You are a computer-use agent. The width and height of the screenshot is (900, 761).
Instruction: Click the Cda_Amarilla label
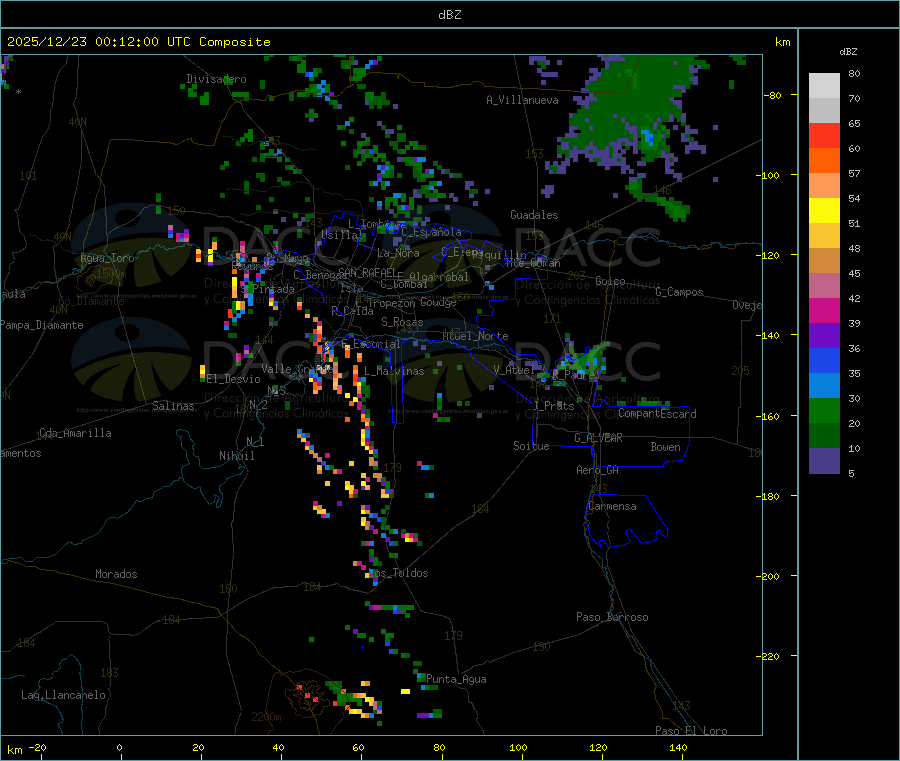coord(75,433)
